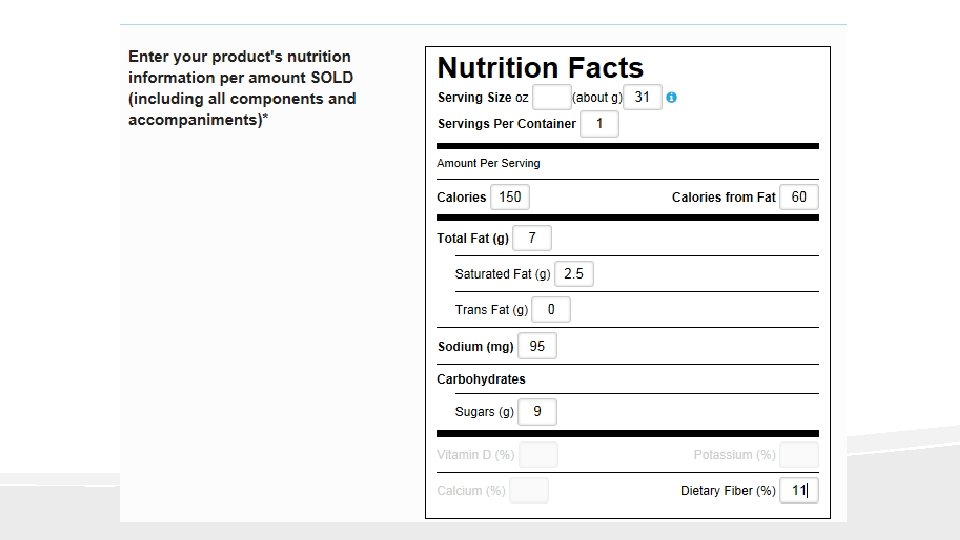Click the disabled Vitamin D percent field
Viewport: 960px width, 540px height.
[538, 455]
